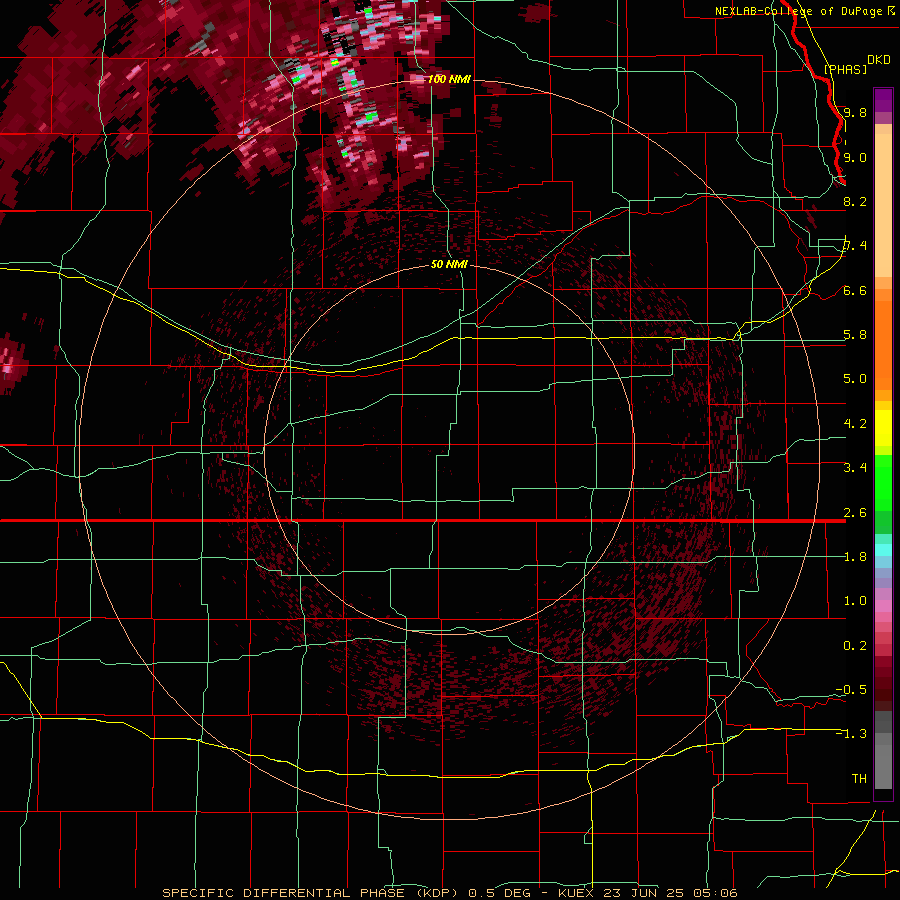Click the 5.0 value on color scale
The width and height of the screenshot is (900, 900).
855,379
